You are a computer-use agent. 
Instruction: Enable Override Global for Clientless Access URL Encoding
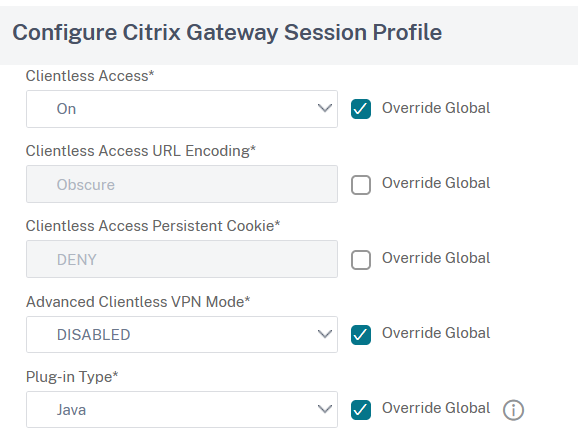click(361, 184)
